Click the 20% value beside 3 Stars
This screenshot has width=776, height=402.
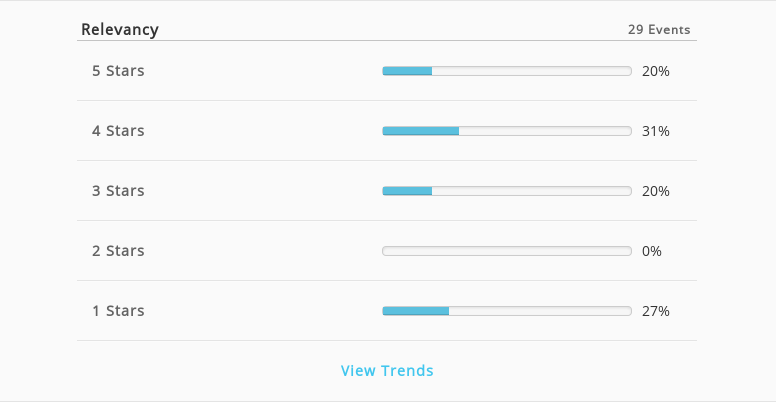[x=656, y=191]
